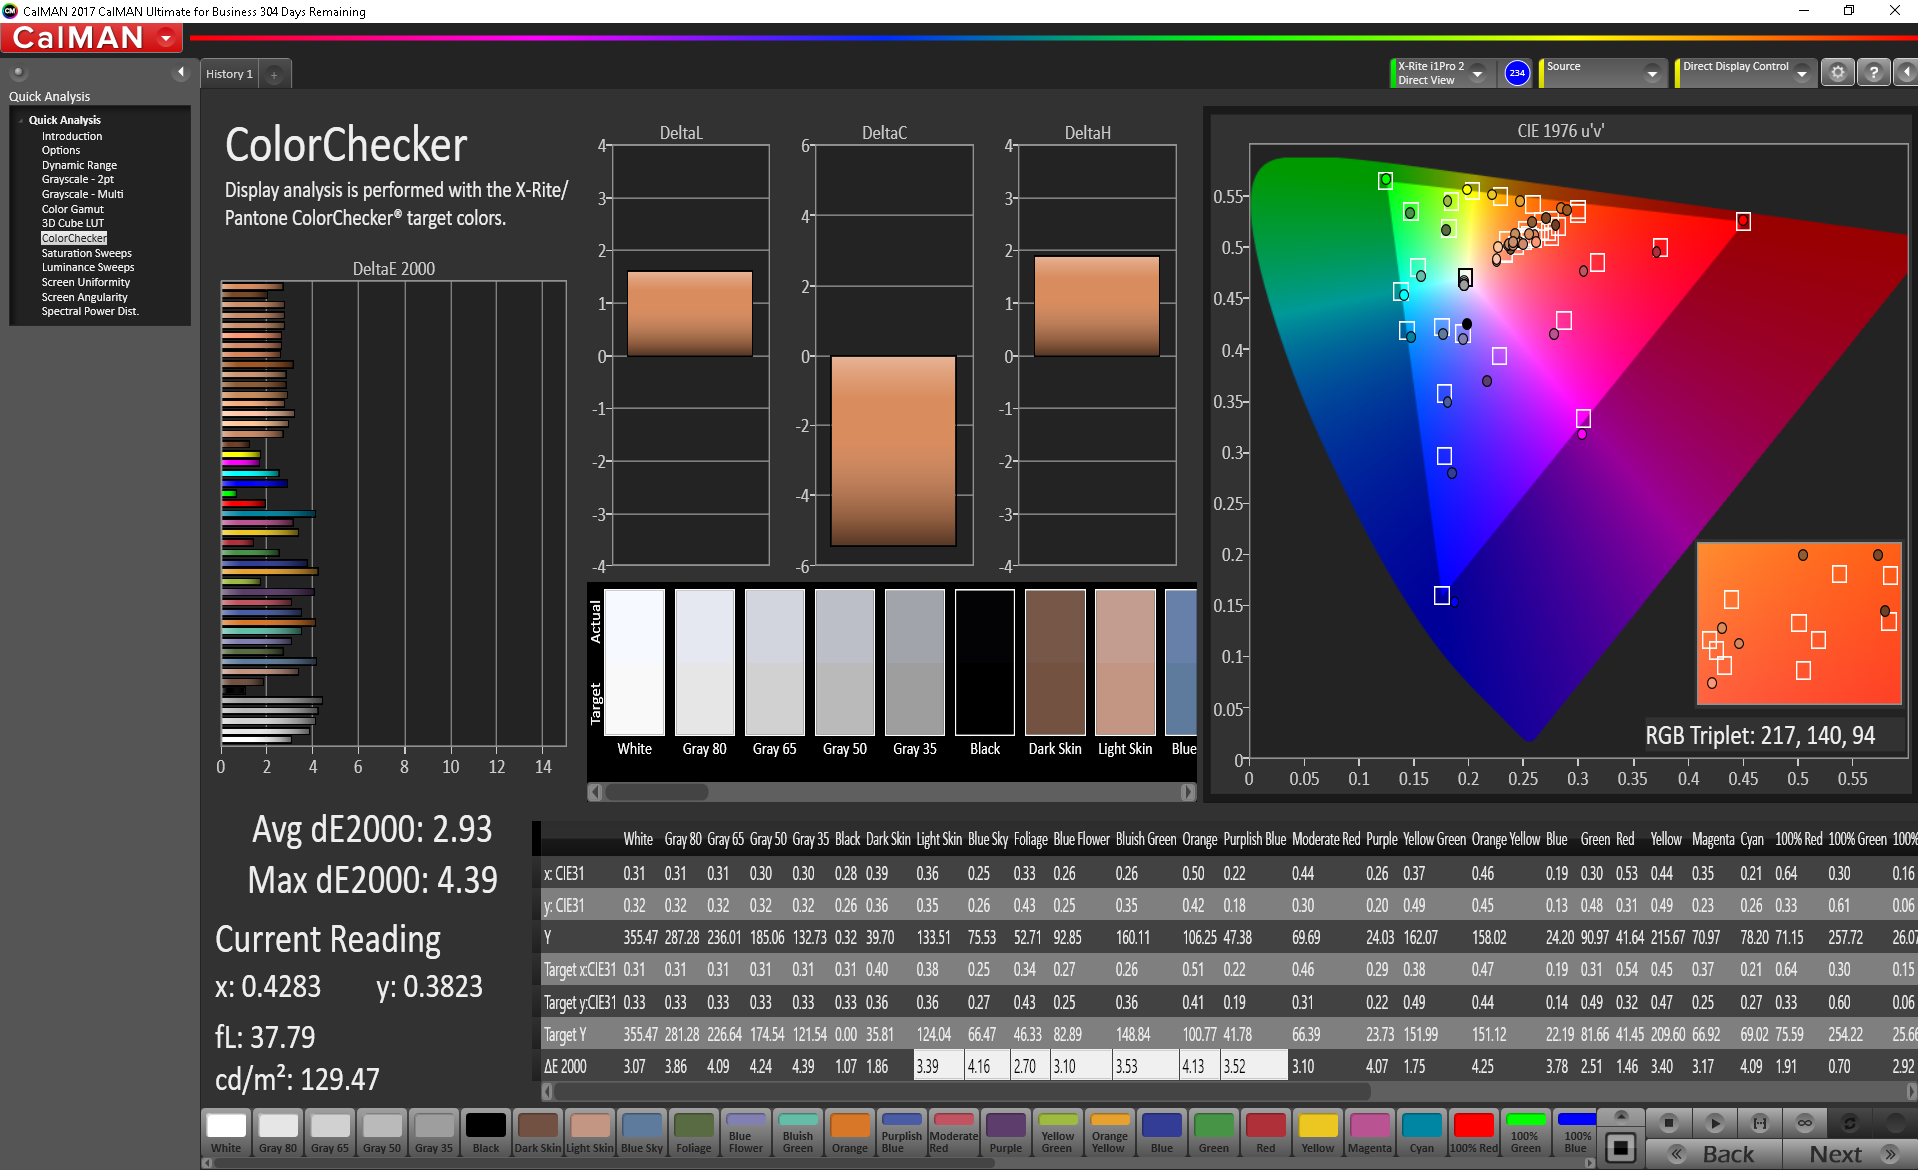Click the large black pattern window square
The height and width of the screenshot is (1170, 1918).
click(1622, 1147)
